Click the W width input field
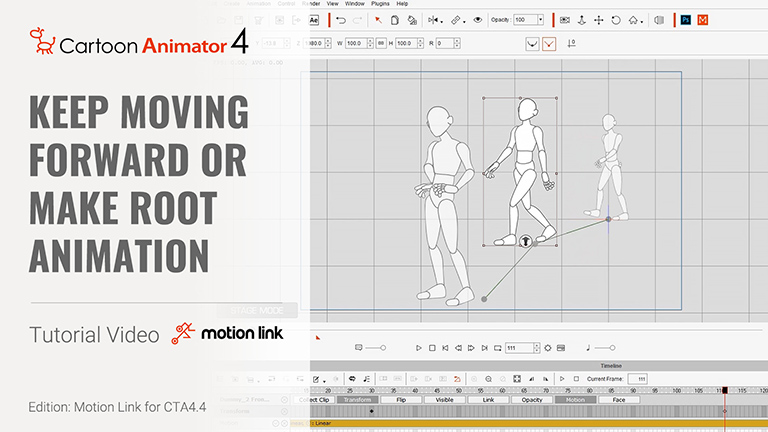This screenshot has height=432, width=768. (x=356, y=43)
